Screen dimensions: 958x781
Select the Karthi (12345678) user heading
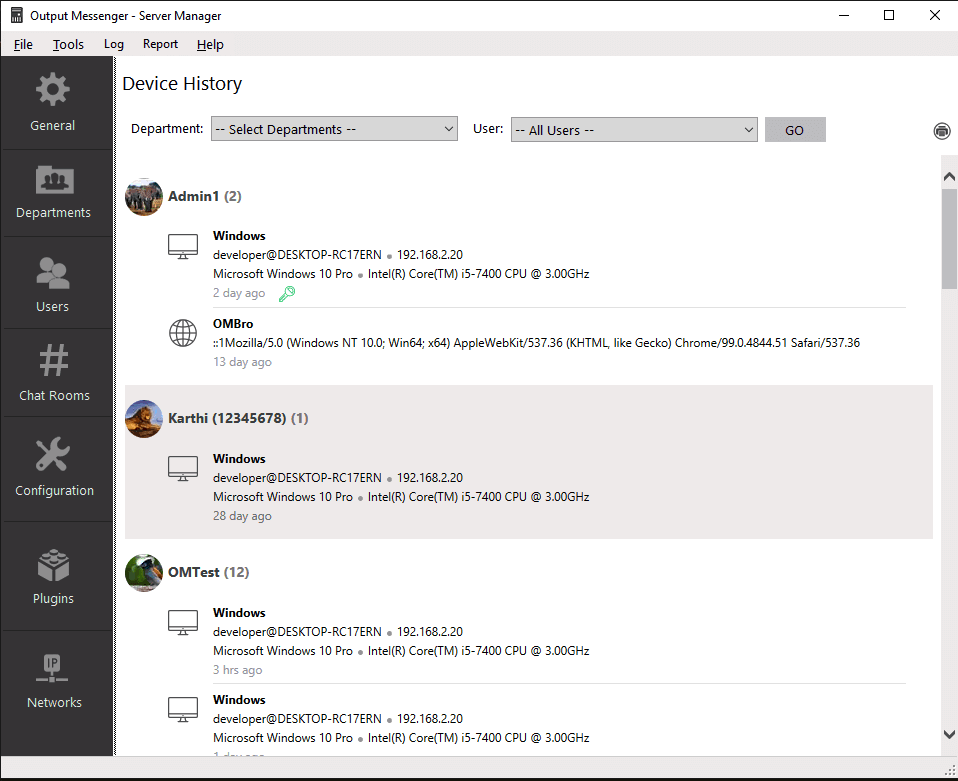tap(238, 418)
